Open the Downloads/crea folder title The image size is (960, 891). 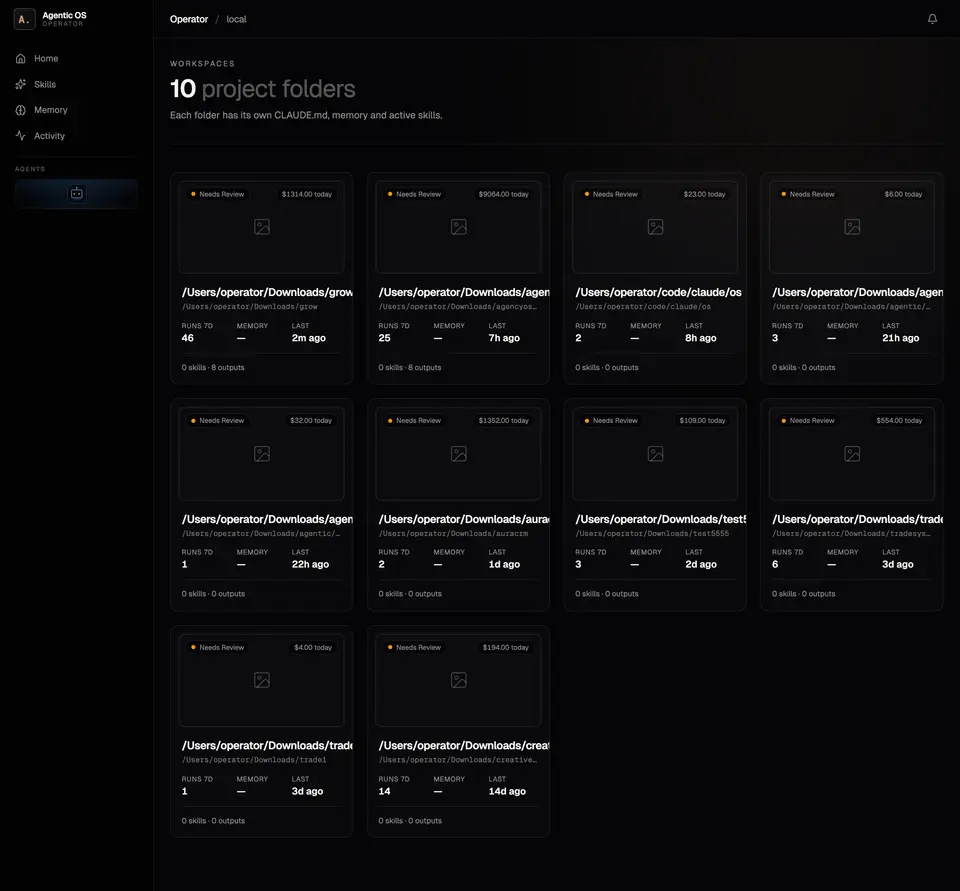pos(463,746)
